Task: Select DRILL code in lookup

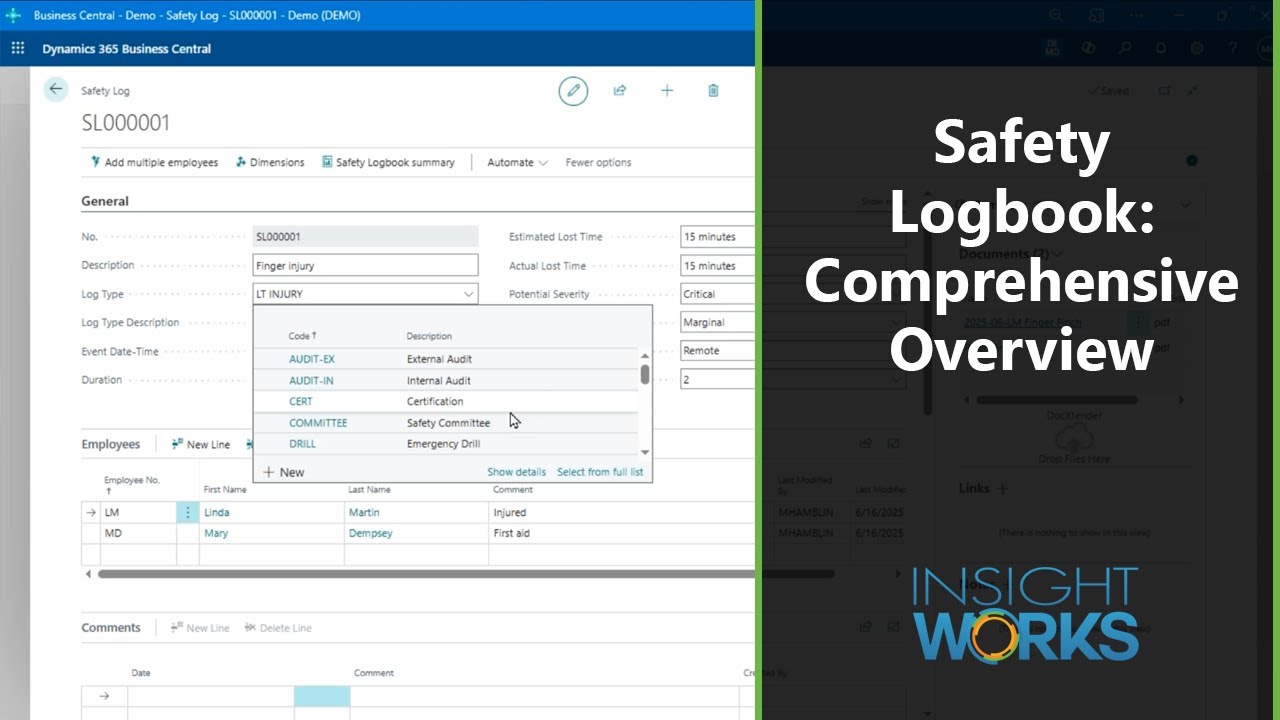Action: coord(303,444)
